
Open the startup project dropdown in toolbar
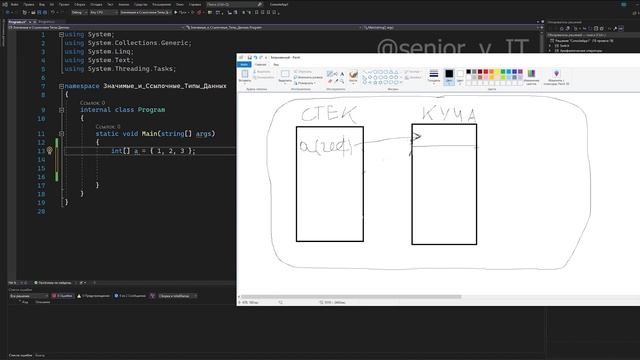pos(145,12)
